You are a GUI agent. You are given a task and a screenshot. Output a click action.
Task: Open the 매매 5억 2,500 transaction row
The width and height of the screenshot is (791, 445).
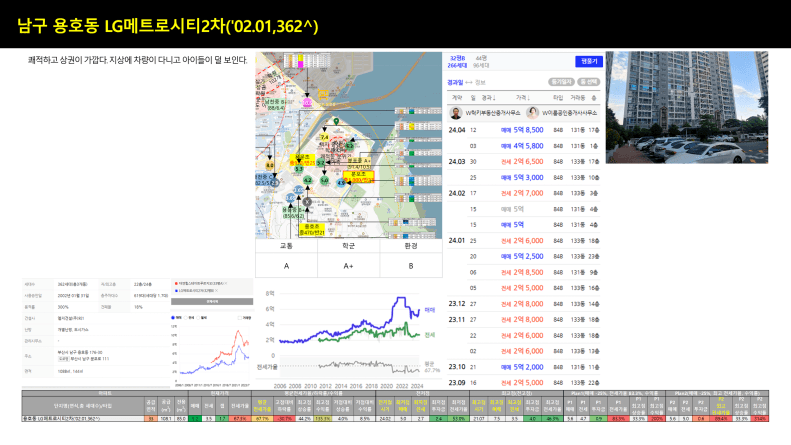[524, 256]
